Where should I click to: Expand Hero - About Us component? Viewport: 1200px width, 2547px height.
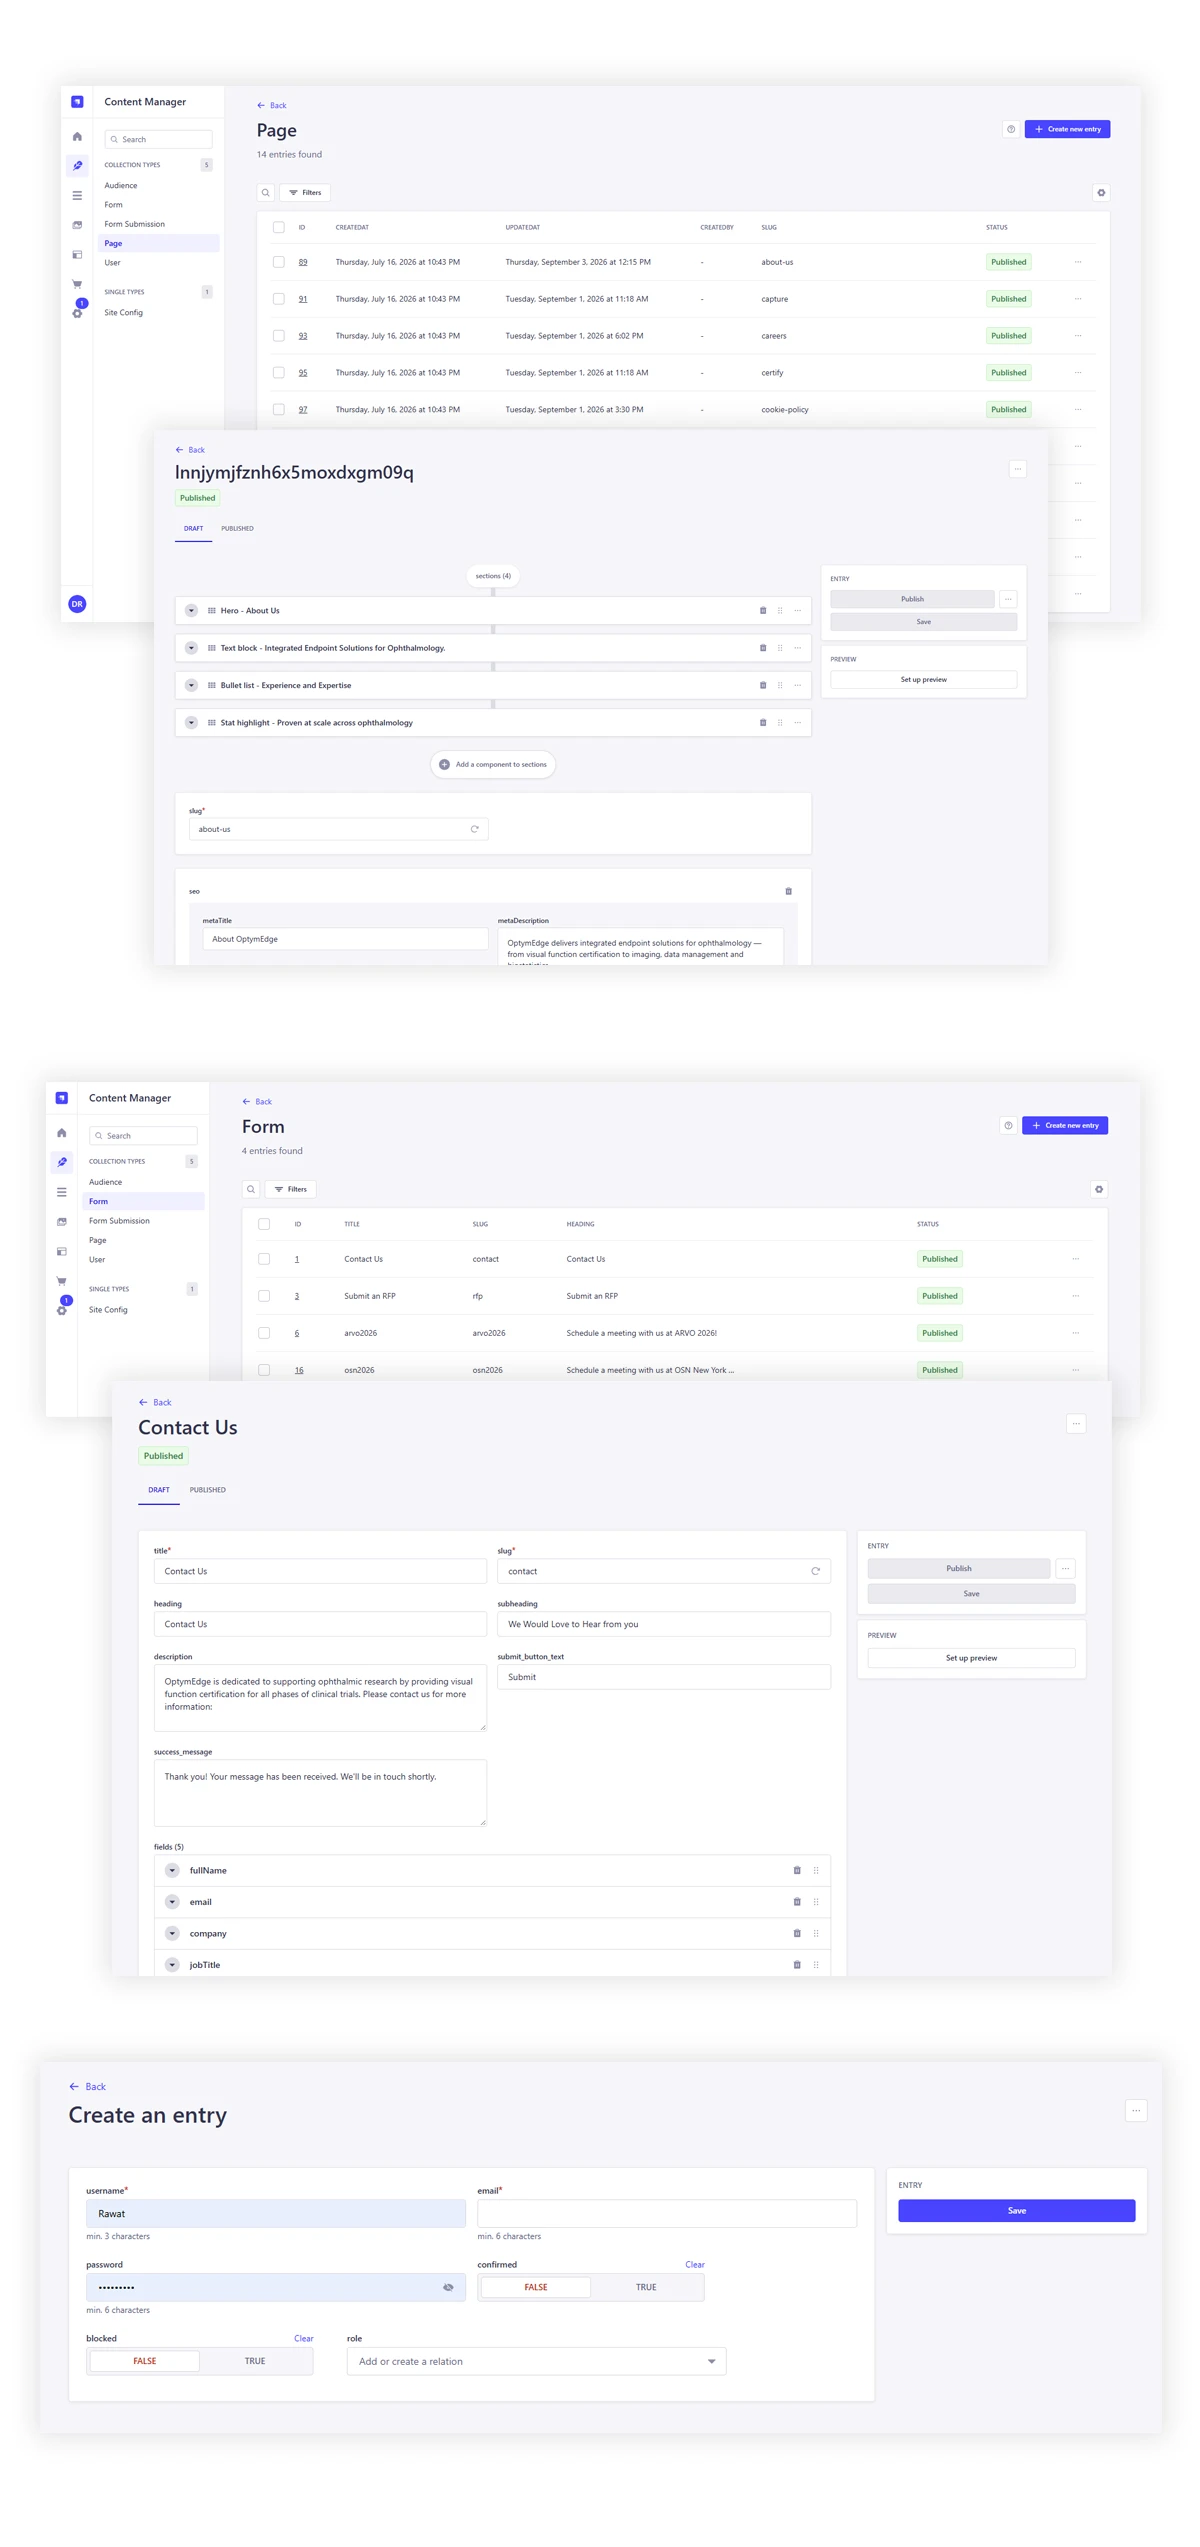pos(191,611)
